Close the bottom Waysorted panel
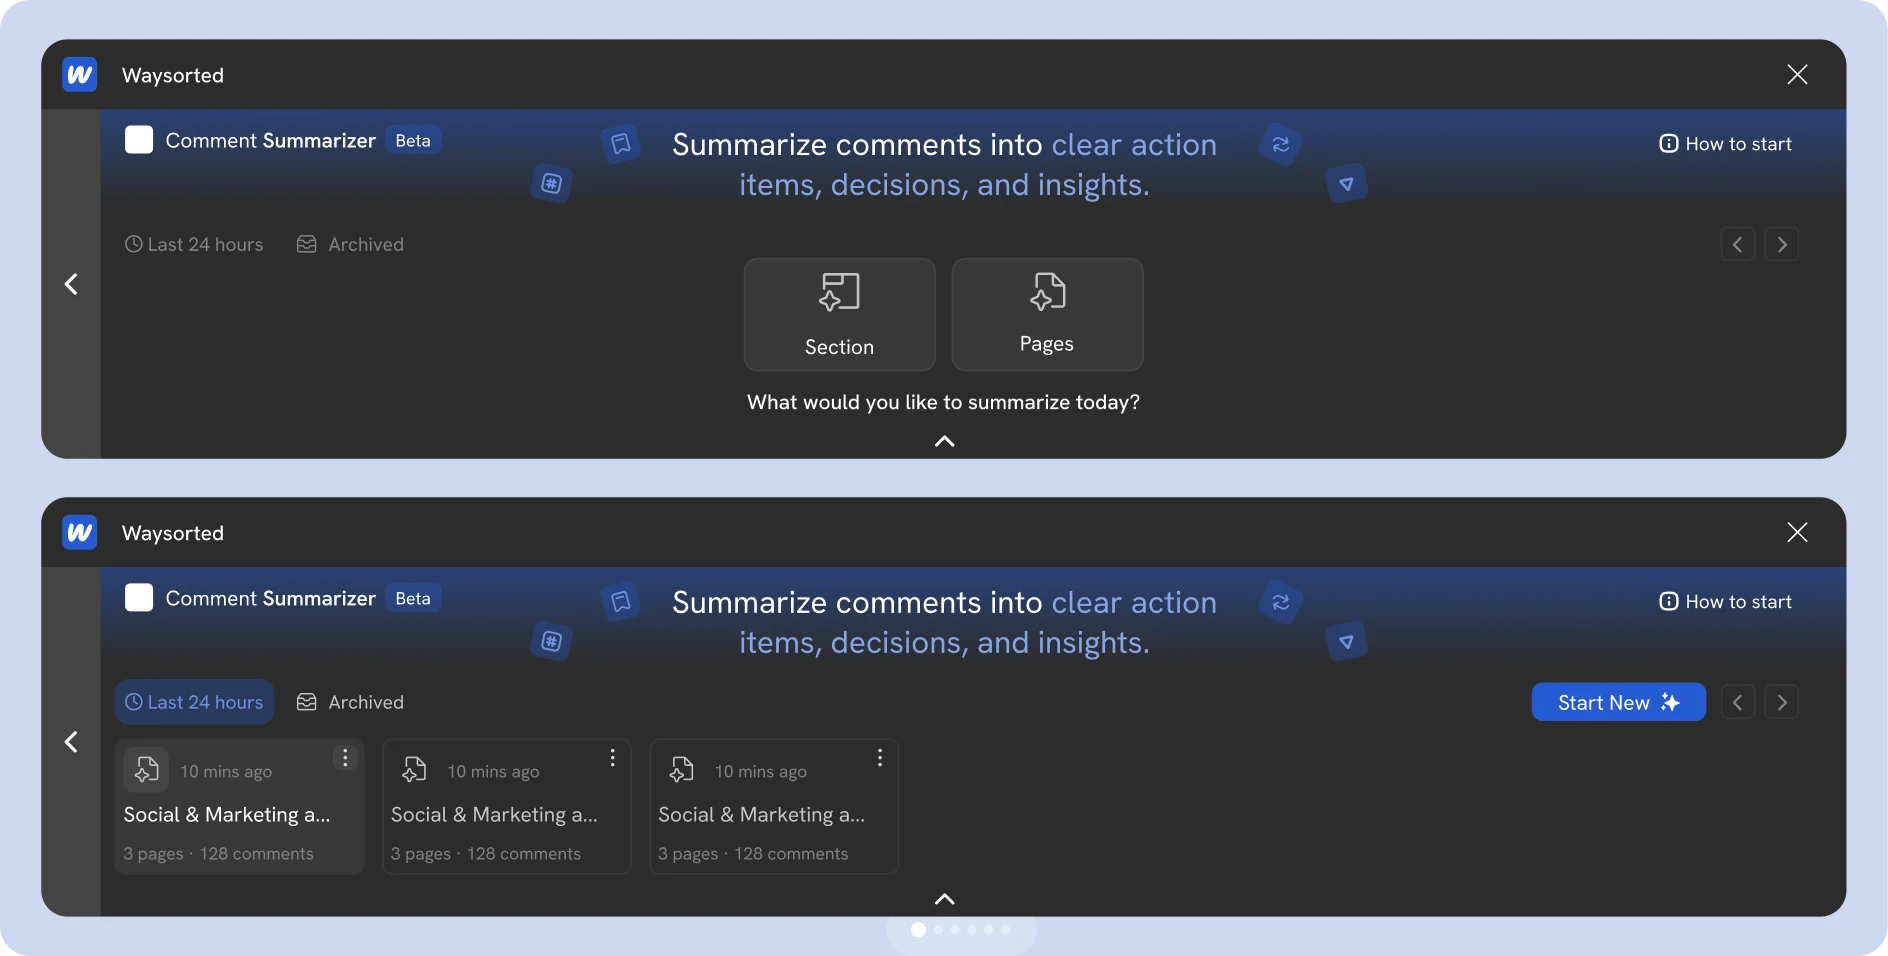Screen dimensions: 1888x956 [x=1797, y=533]
